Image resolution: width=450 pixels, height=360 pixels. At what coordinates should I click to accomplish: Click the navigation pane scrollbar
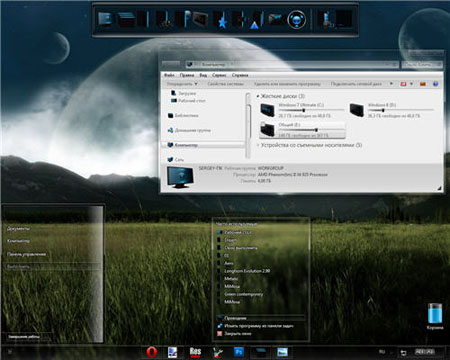click(x=248, y=125)
